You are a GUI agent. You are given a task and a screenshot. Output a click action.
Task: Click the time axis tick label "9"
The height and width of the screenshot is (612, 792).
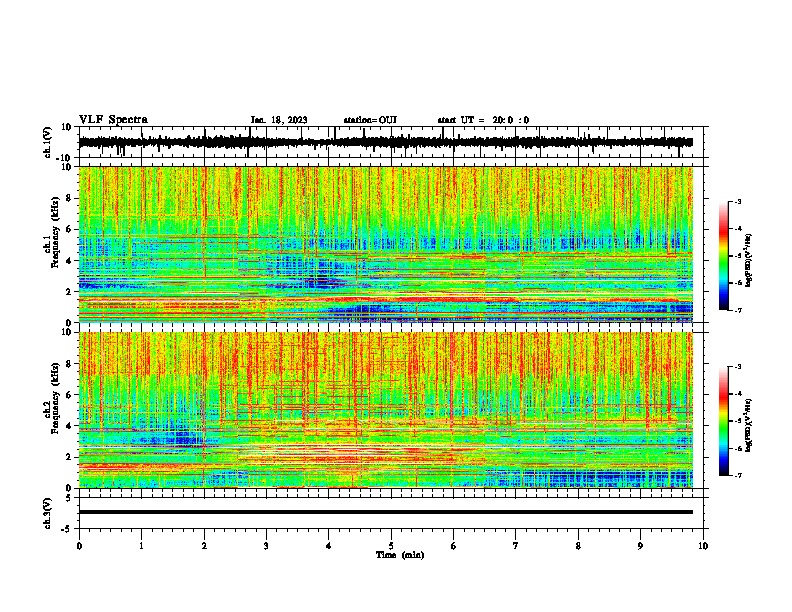(640, 546)
